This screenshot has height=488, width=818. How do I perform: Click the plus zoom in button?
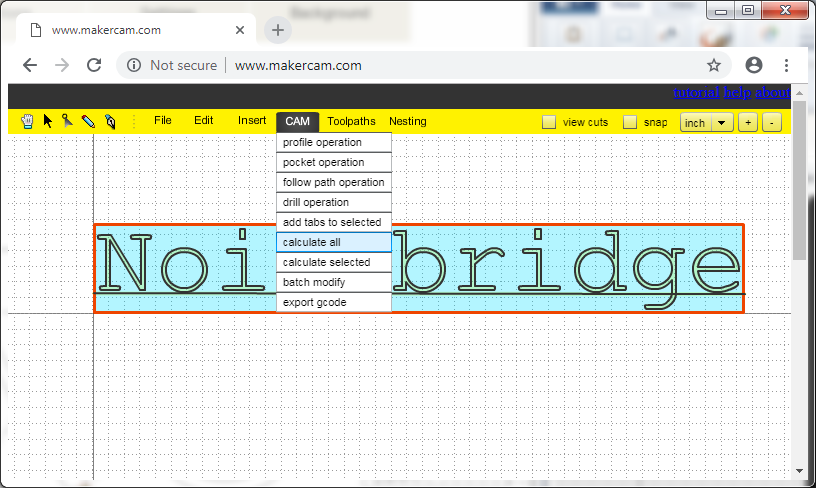click(x=747, y=122)
